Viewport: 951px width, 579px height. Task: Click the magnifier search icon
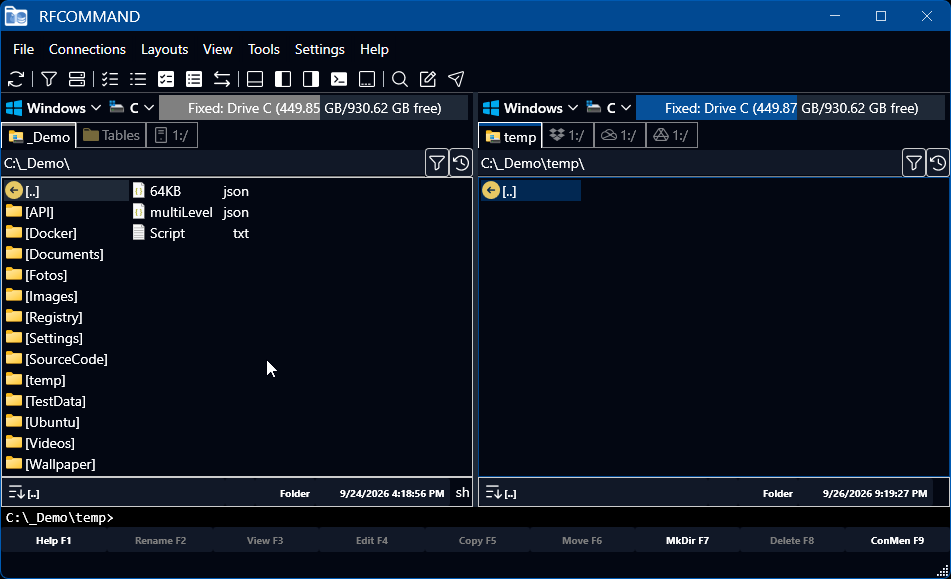pyautogui.click(x=400, y=79)
